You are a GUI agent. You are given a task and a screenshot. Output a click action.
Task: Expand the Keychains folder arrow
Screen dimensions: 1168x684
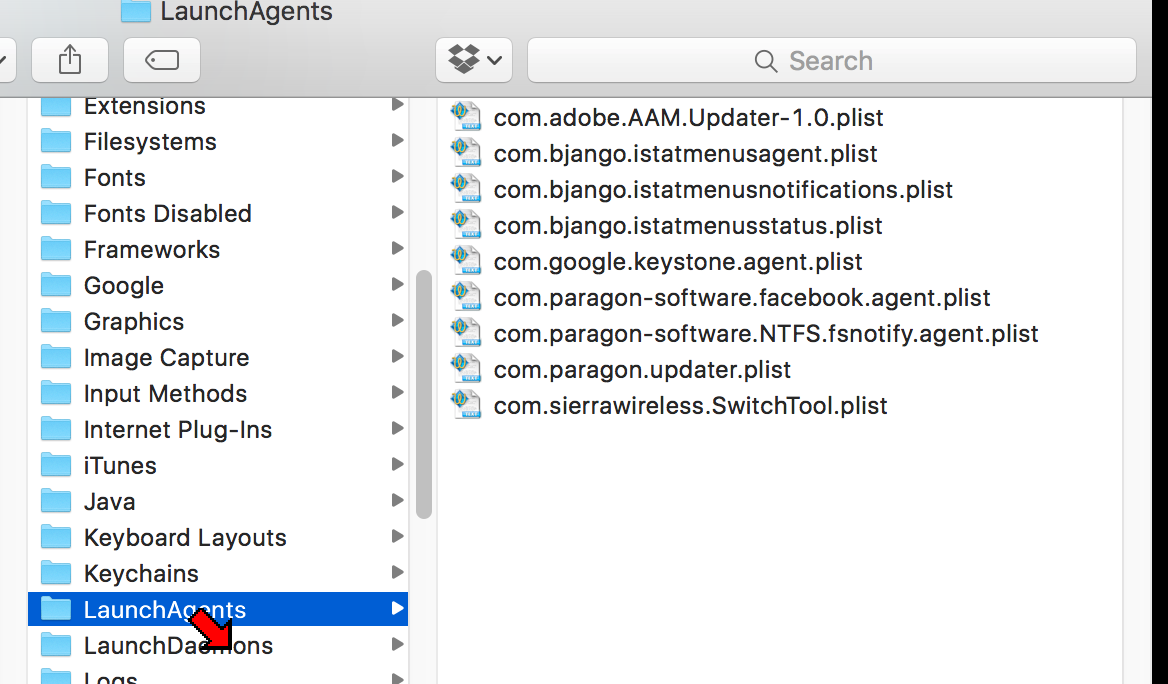[397, 573]
